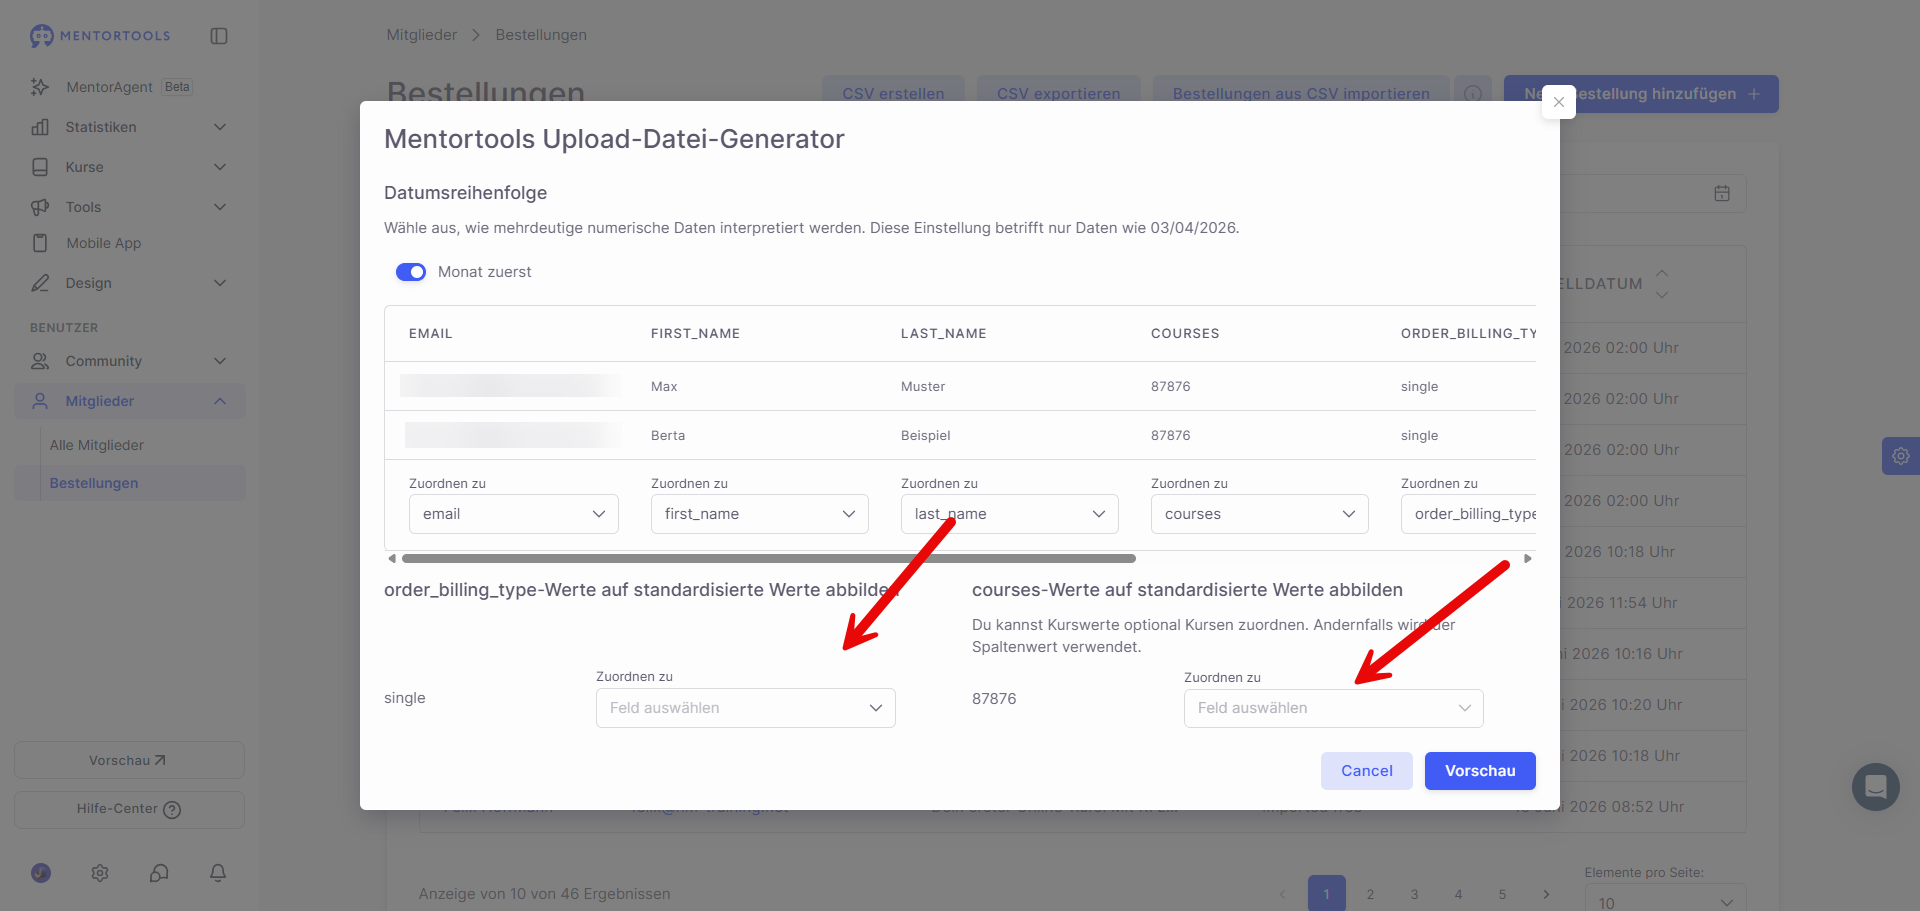Click the Design pencil icon
1920x911 pixels.
pyautogui.click(x=40, y=283)
